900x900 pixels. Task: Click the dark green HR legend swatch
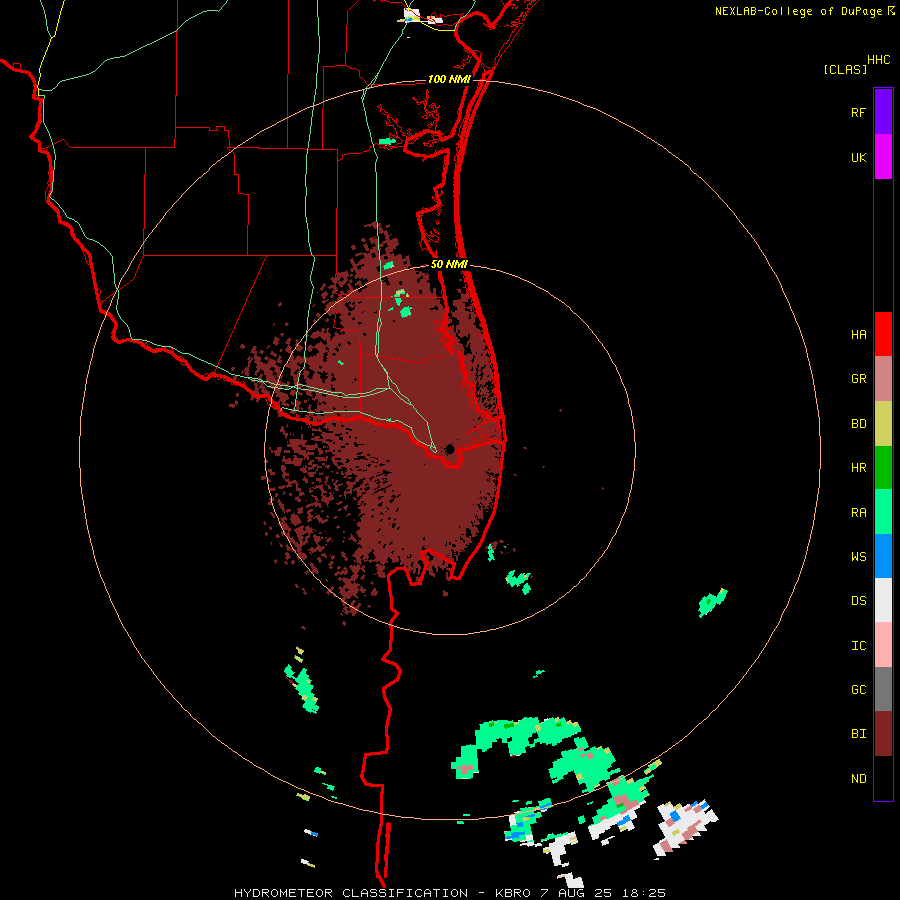click(883, 467)
